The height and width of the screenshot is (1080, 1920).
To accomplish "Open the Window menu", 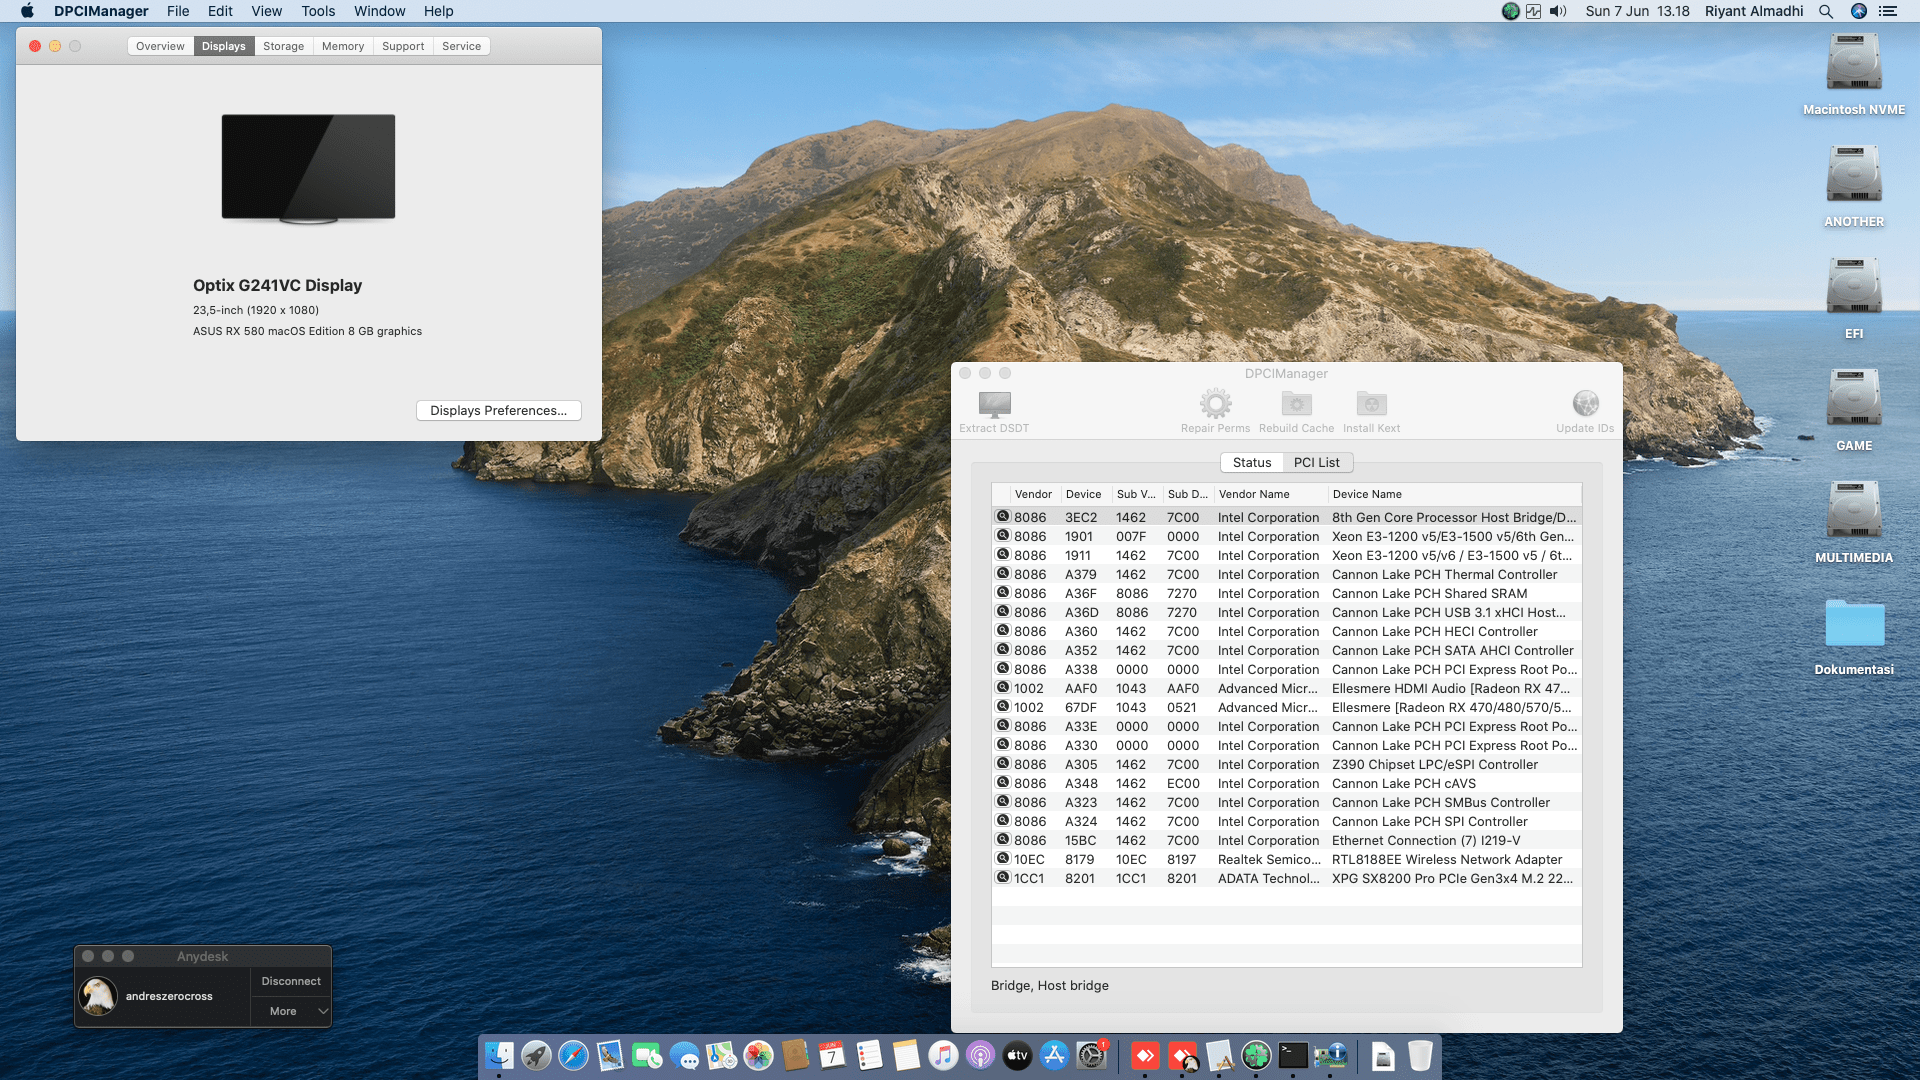I will click(379, 11).
